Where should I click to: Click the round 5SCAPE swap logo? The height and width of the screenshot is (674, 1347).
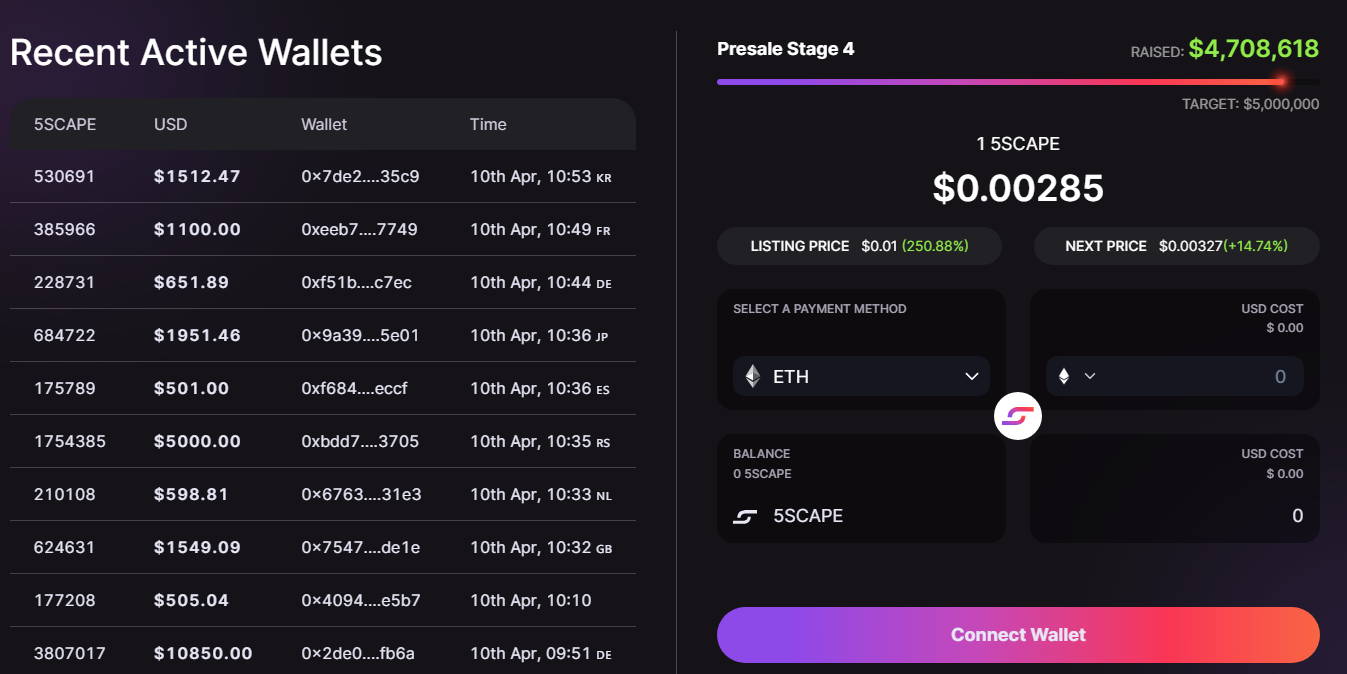[x=1018, y=416]
